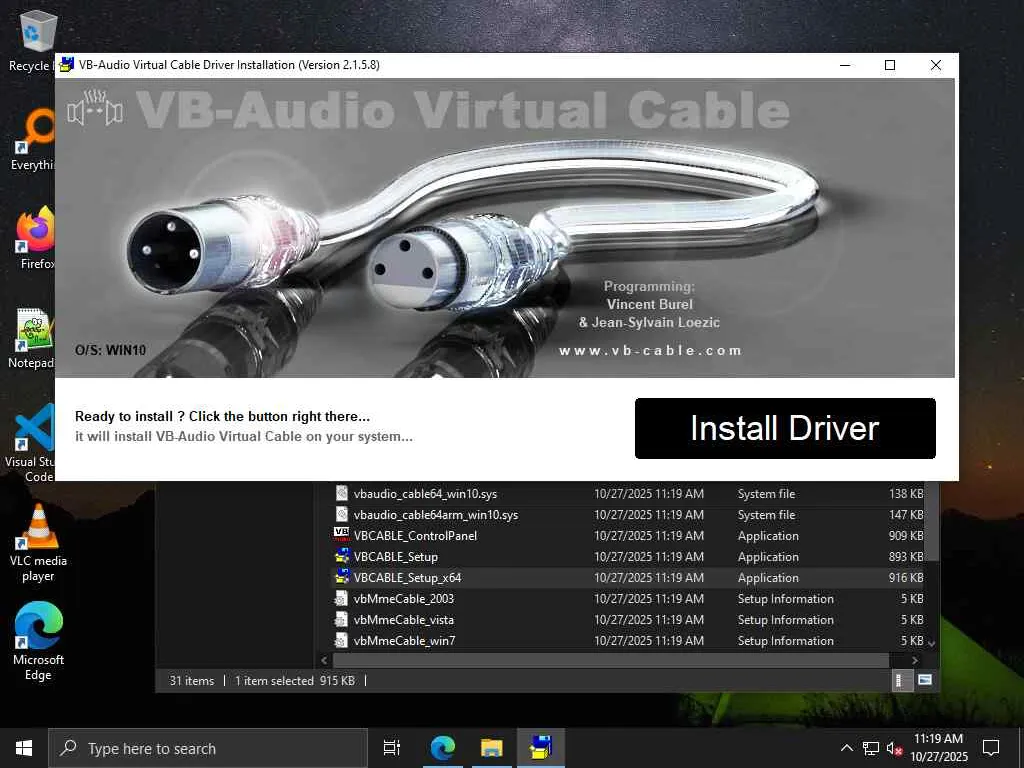The width and height of the screenshot is (1024, 768).
Task: Open the taskbar clock and date
Action: point(938,748)
